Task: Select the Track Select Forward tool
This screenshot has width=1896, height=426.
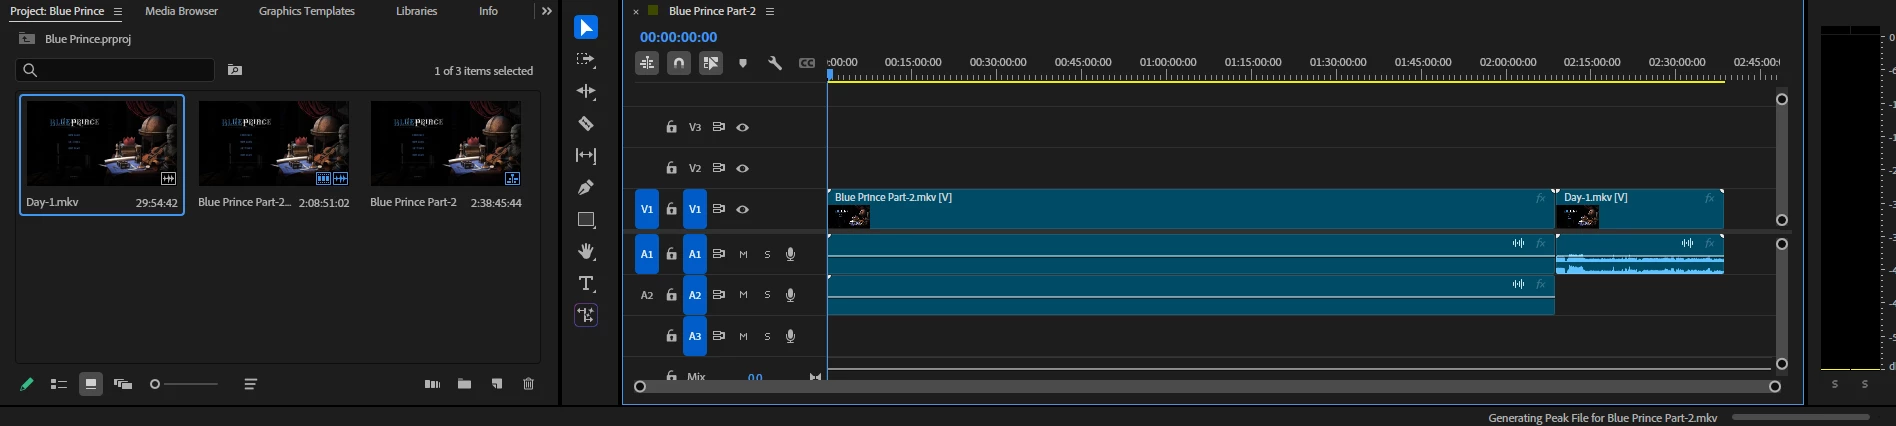Action: [x=586, y=60]
